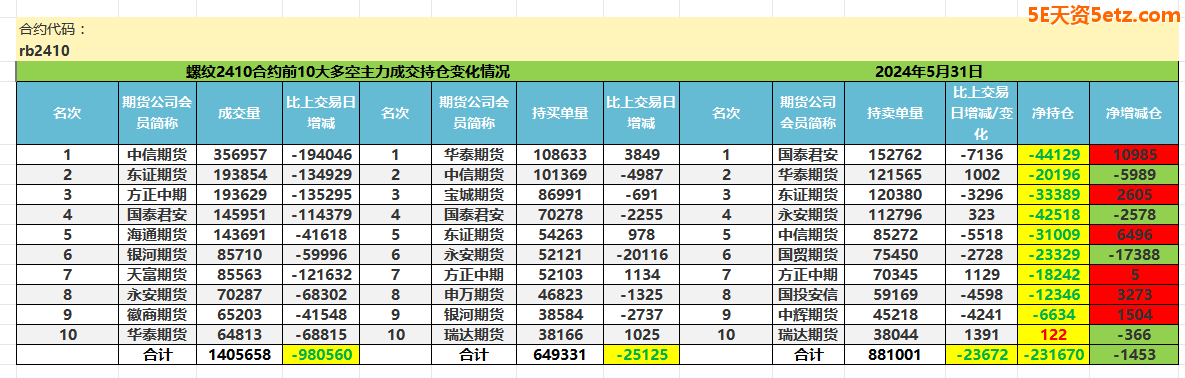Select the 国泰君安 short position value 152762
Image resolution: width=1185 pixels, height=378 pixels.
pos(894,154)
